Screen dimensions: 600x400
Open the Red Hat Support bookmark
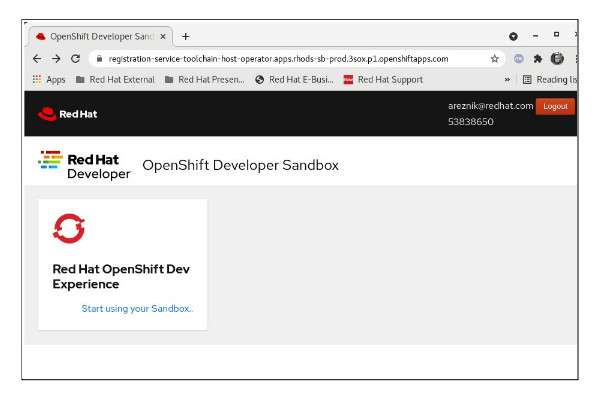tap(383, 80)
